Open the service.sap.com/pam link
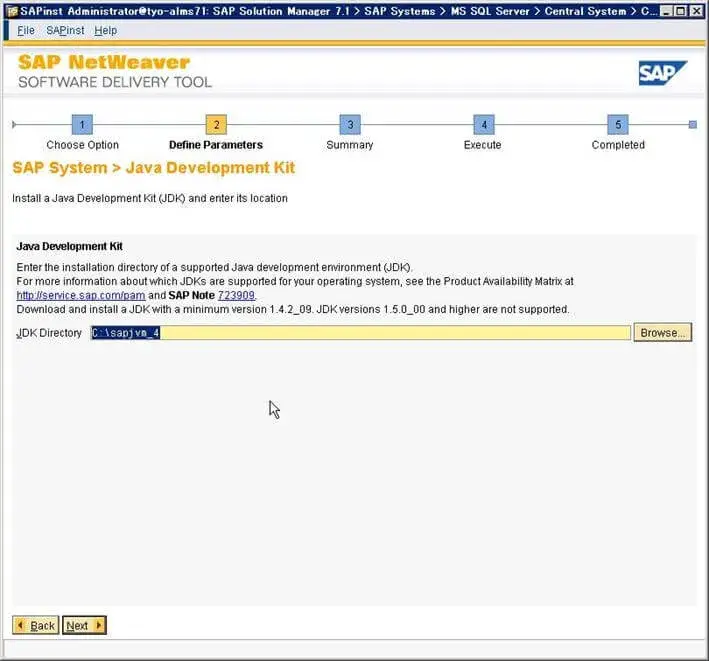Screen dimensions: 709x661 [x=81, y=295]
